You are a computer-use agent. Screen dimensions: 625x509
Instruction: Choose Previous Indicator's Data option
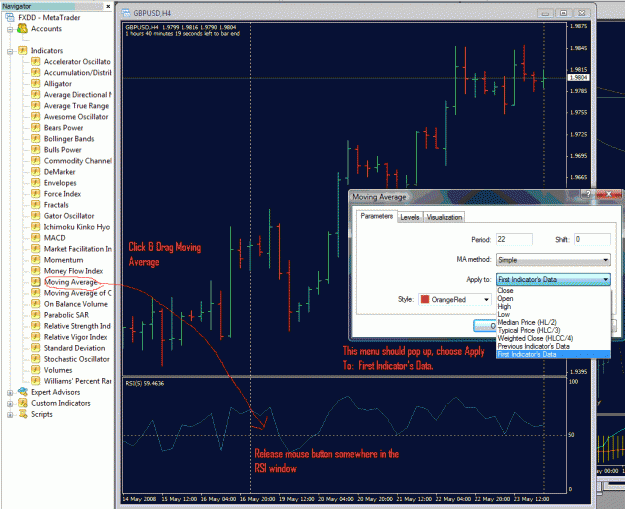553,346
